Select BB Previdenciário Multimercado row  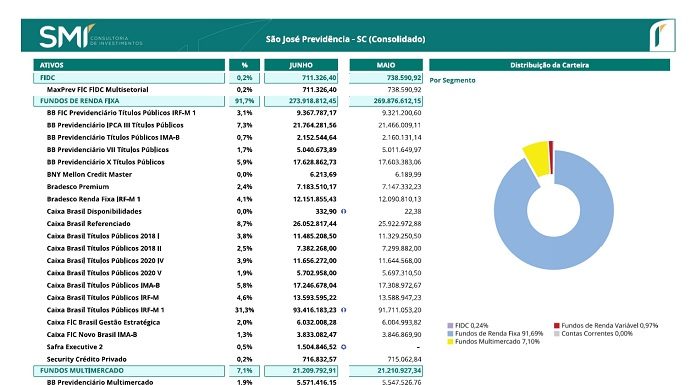pos(100,381)
